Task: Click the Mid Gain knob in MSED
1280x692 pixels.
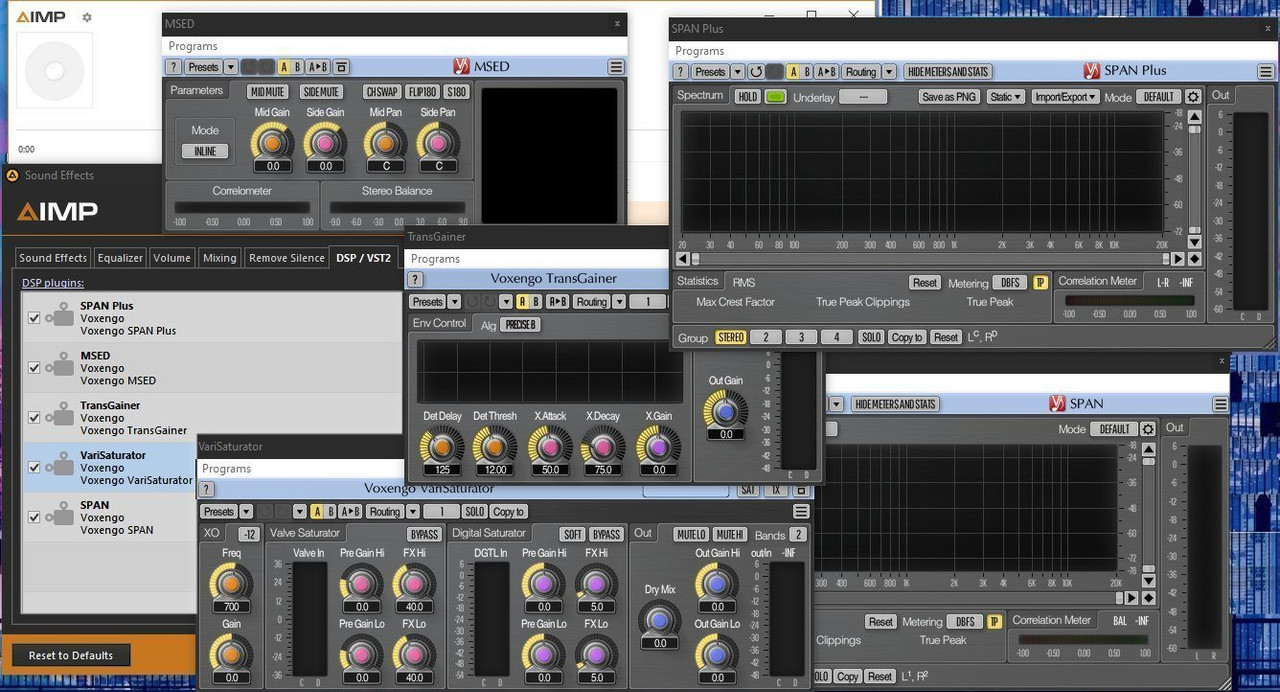Action: tap(272, 142)
